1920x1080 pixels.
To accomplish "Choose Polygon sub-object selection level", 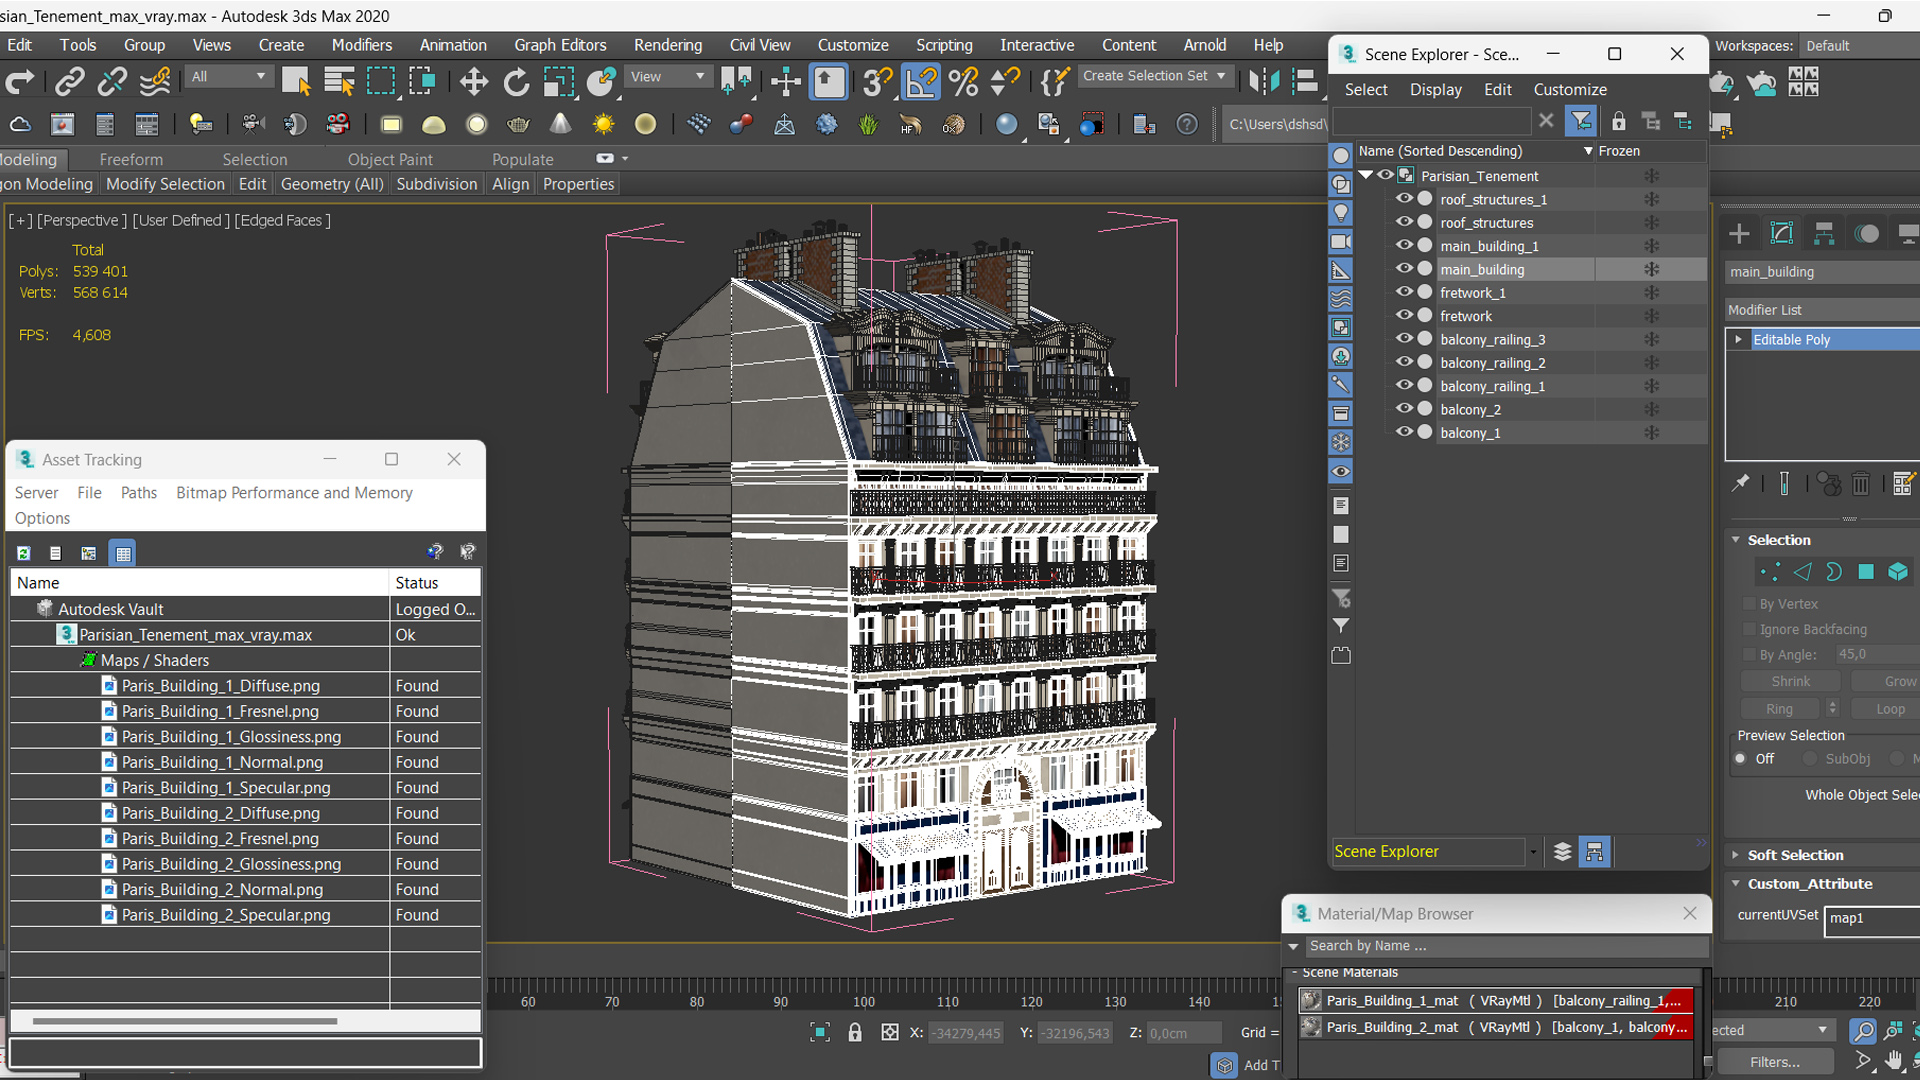I will pyautogui.click(x=1866, y=572).
